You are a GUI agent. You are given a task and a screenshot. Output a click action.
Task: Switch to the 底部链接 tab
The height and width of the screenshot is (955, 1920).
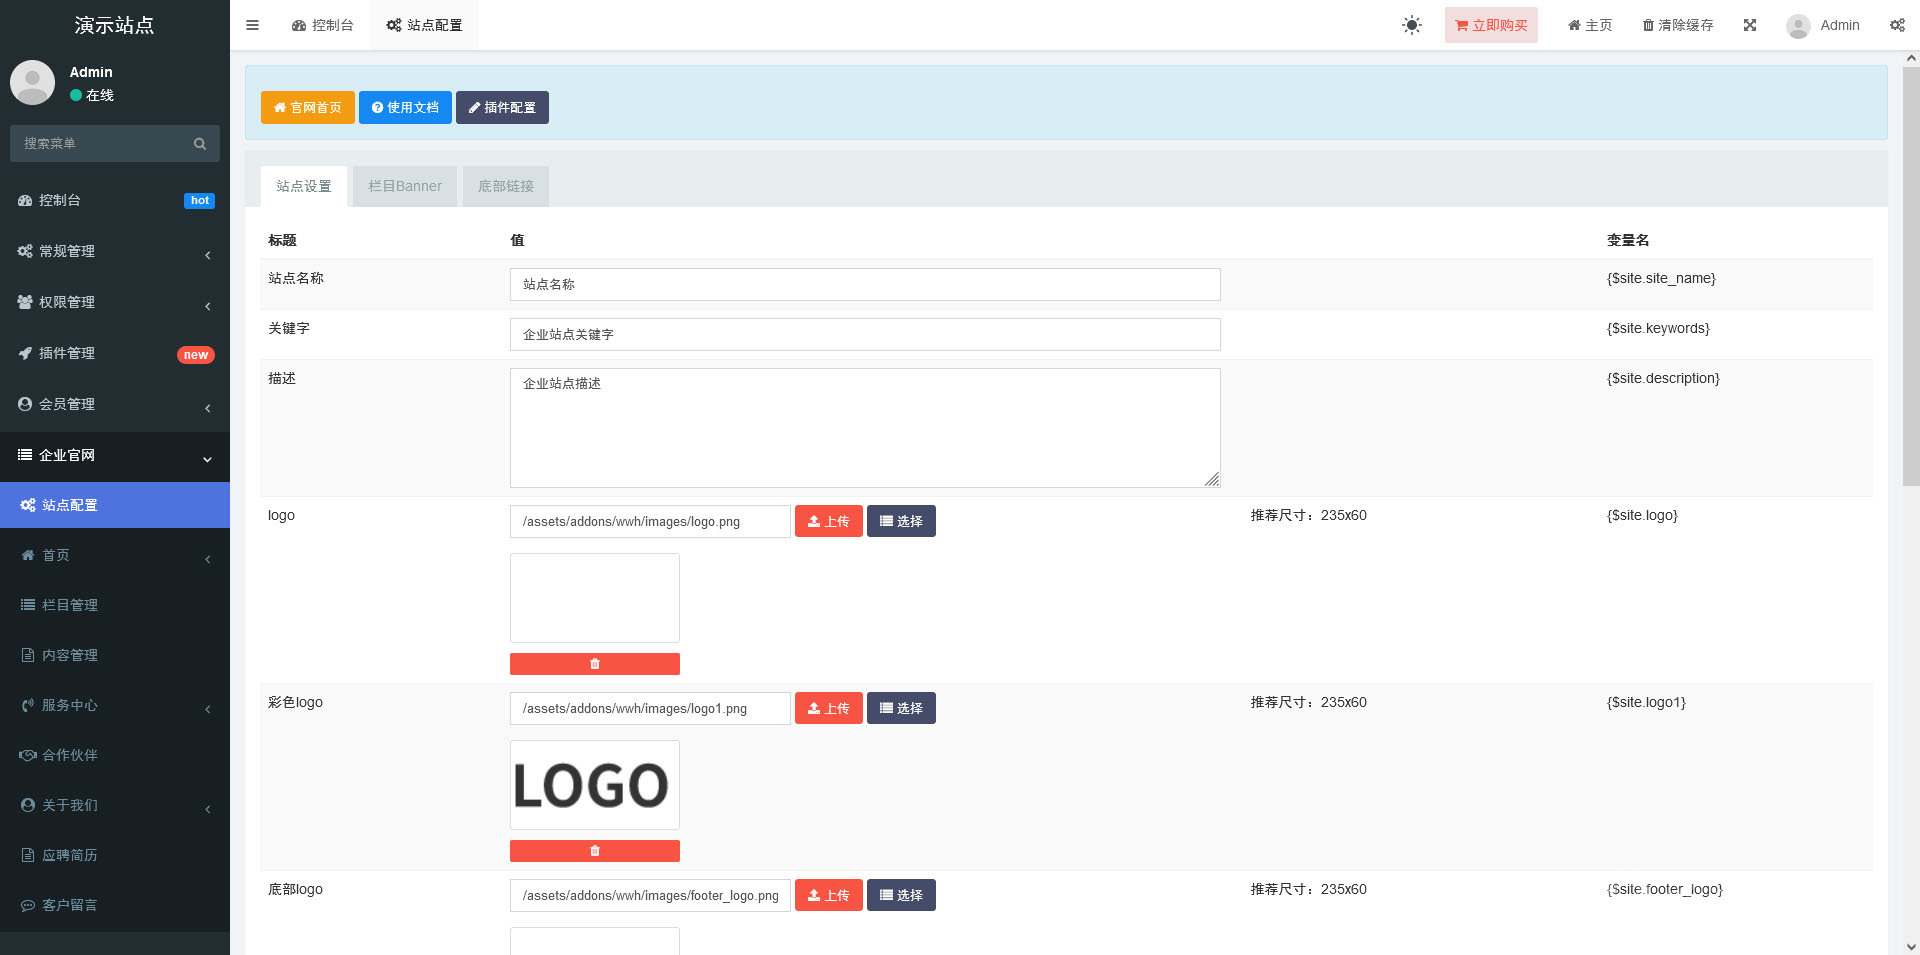[x=505, y=186]
